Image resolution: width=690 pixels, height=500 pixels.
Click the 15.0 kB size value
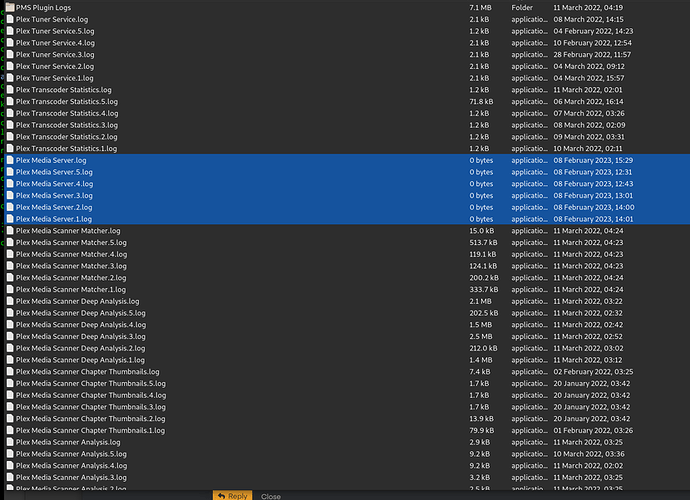coord(481,231)
